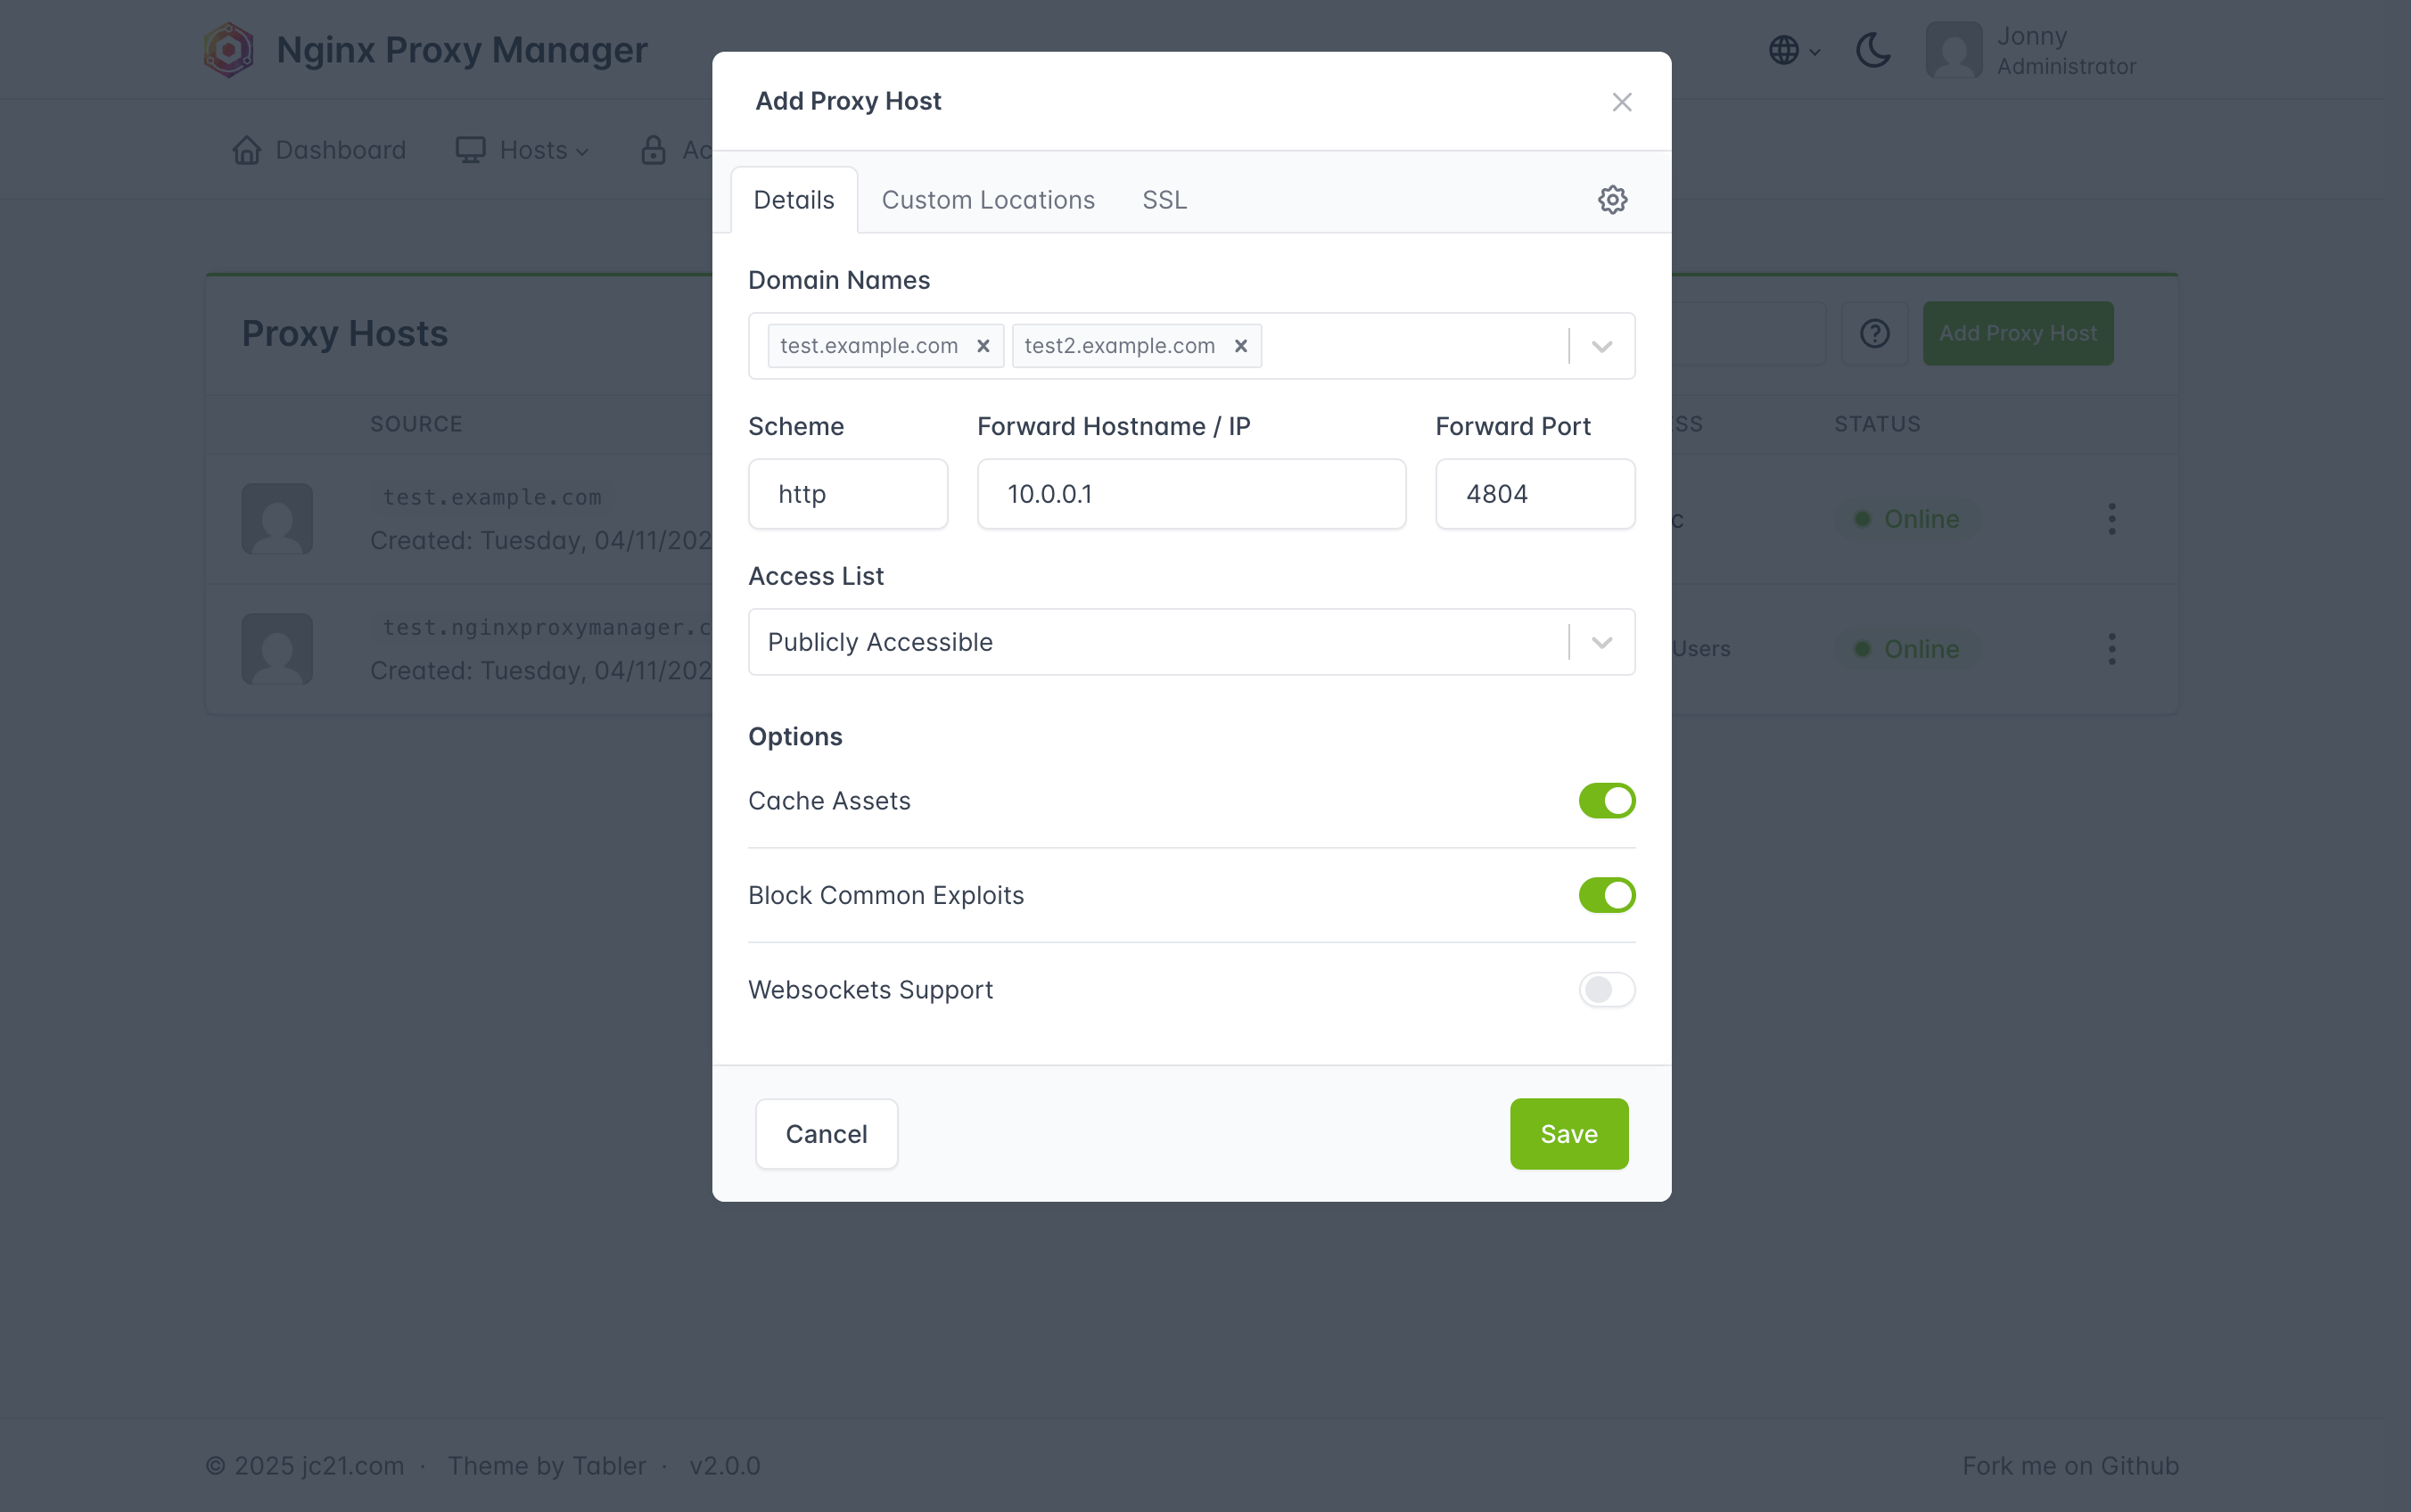Click the help question mark icon
Image resolution: width=2411 pixels, height=1512 pixels.
tap(1874, 334)
